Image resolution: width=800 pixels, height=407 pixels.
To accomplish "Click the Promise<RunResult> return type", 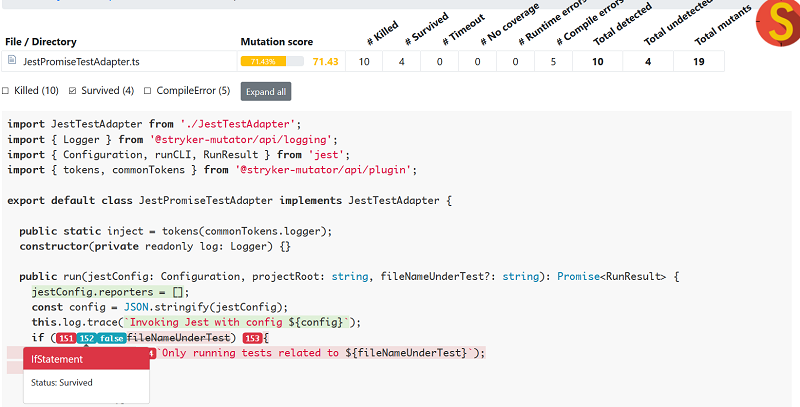I will (x=611, y=277).
